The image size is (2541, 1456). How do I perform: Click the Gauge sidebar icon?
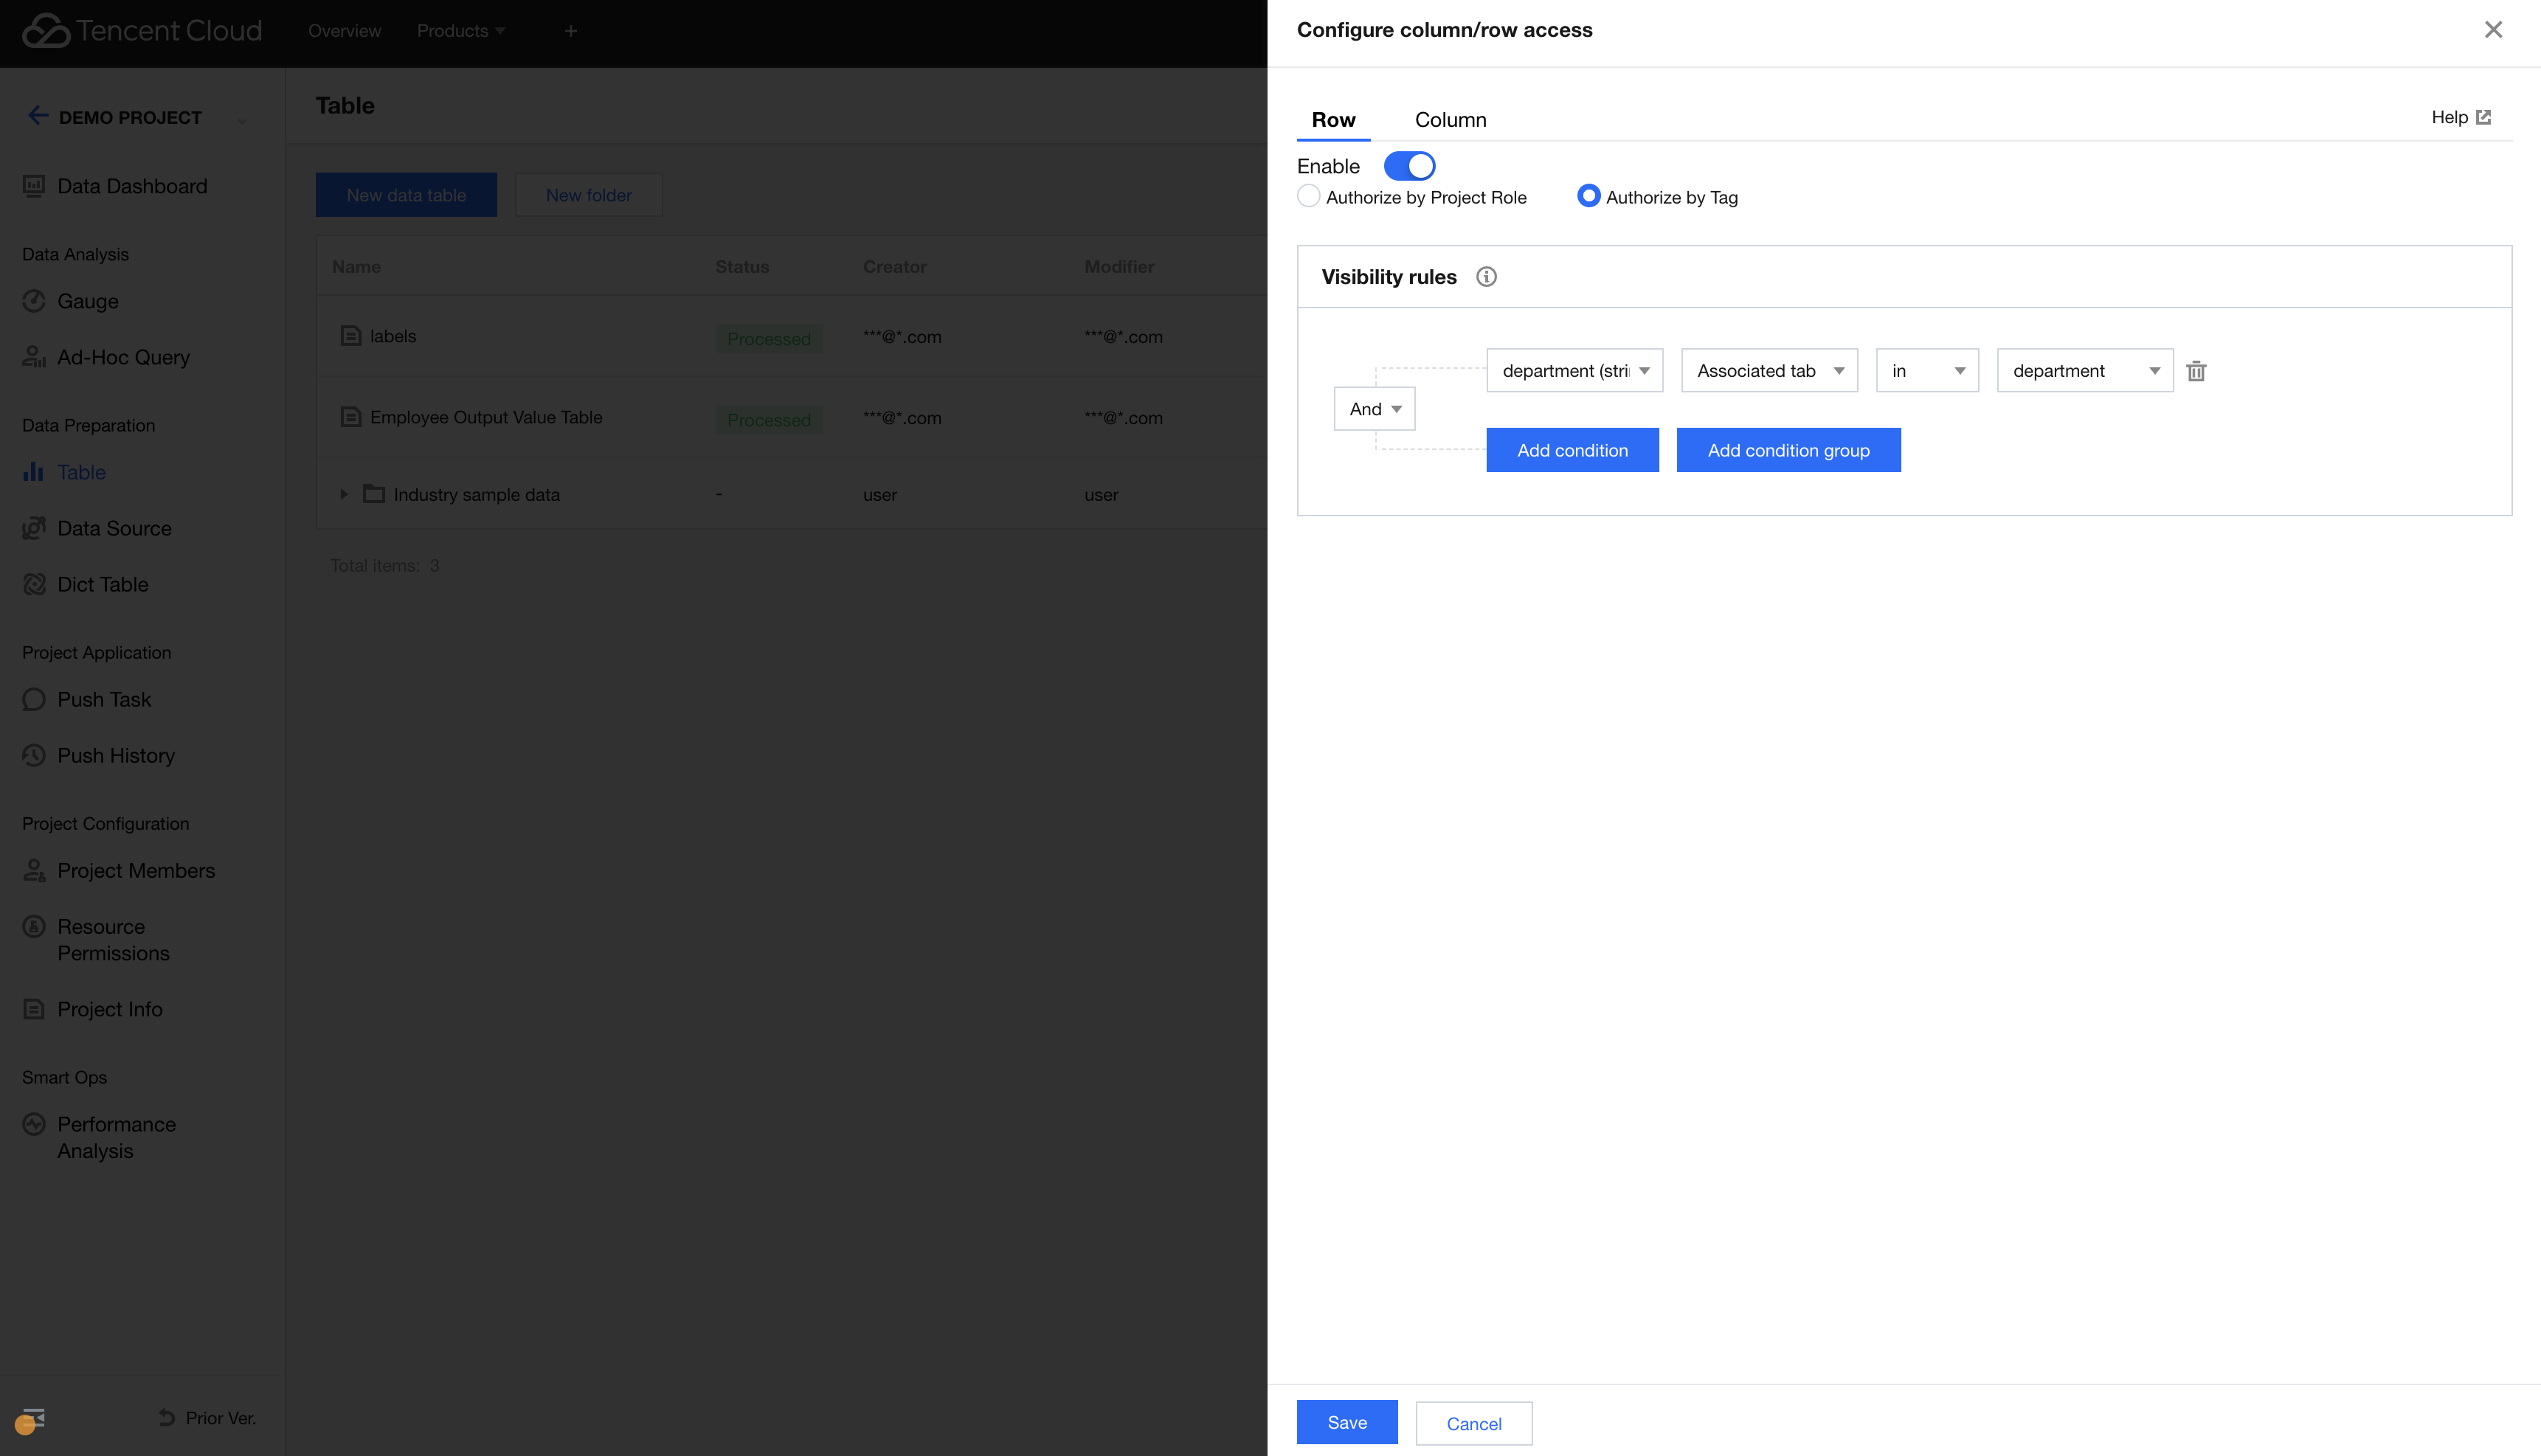34,301
